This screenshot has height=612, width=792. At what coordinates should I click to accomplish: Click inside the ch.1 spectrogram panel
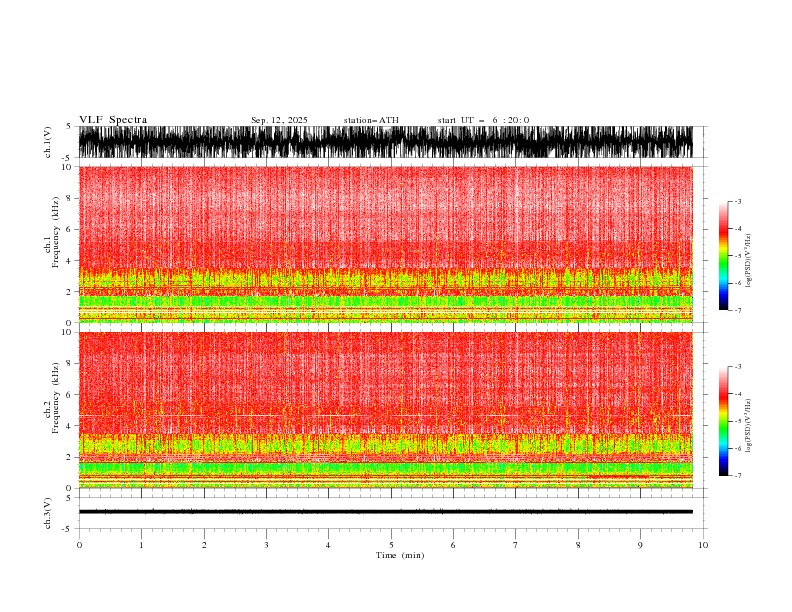click(385, 244)
